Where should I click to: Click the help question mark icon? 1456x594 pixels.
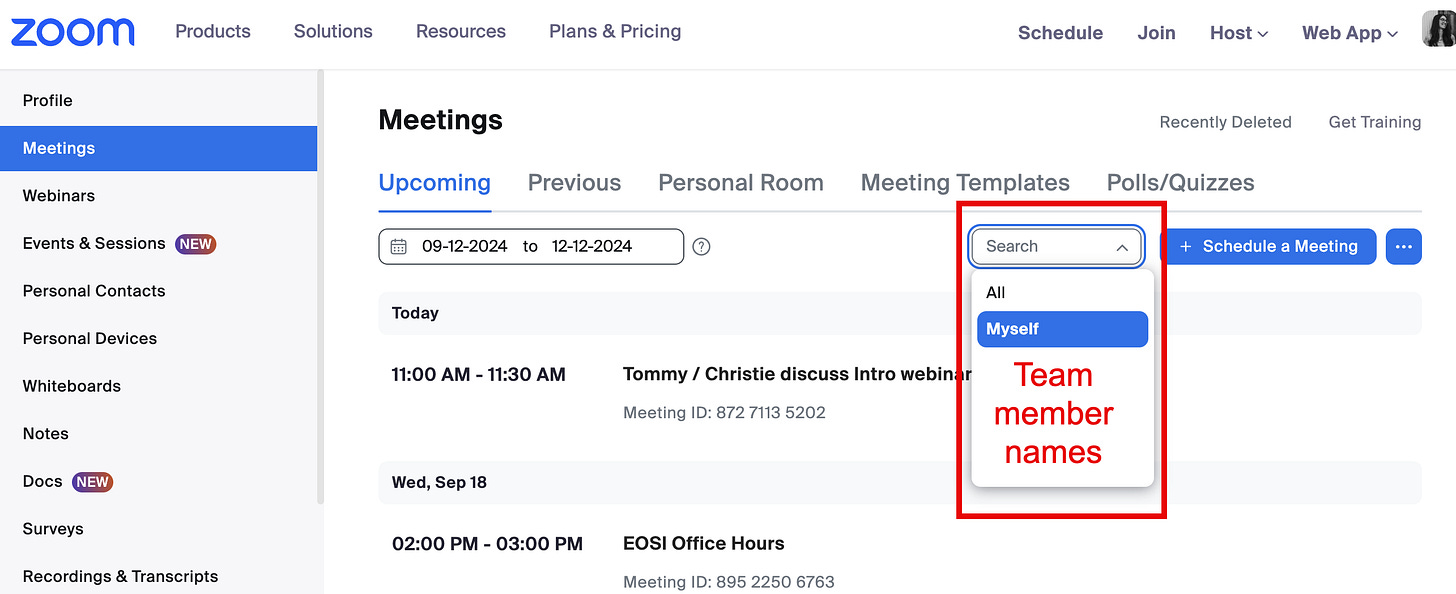(702, 246)
